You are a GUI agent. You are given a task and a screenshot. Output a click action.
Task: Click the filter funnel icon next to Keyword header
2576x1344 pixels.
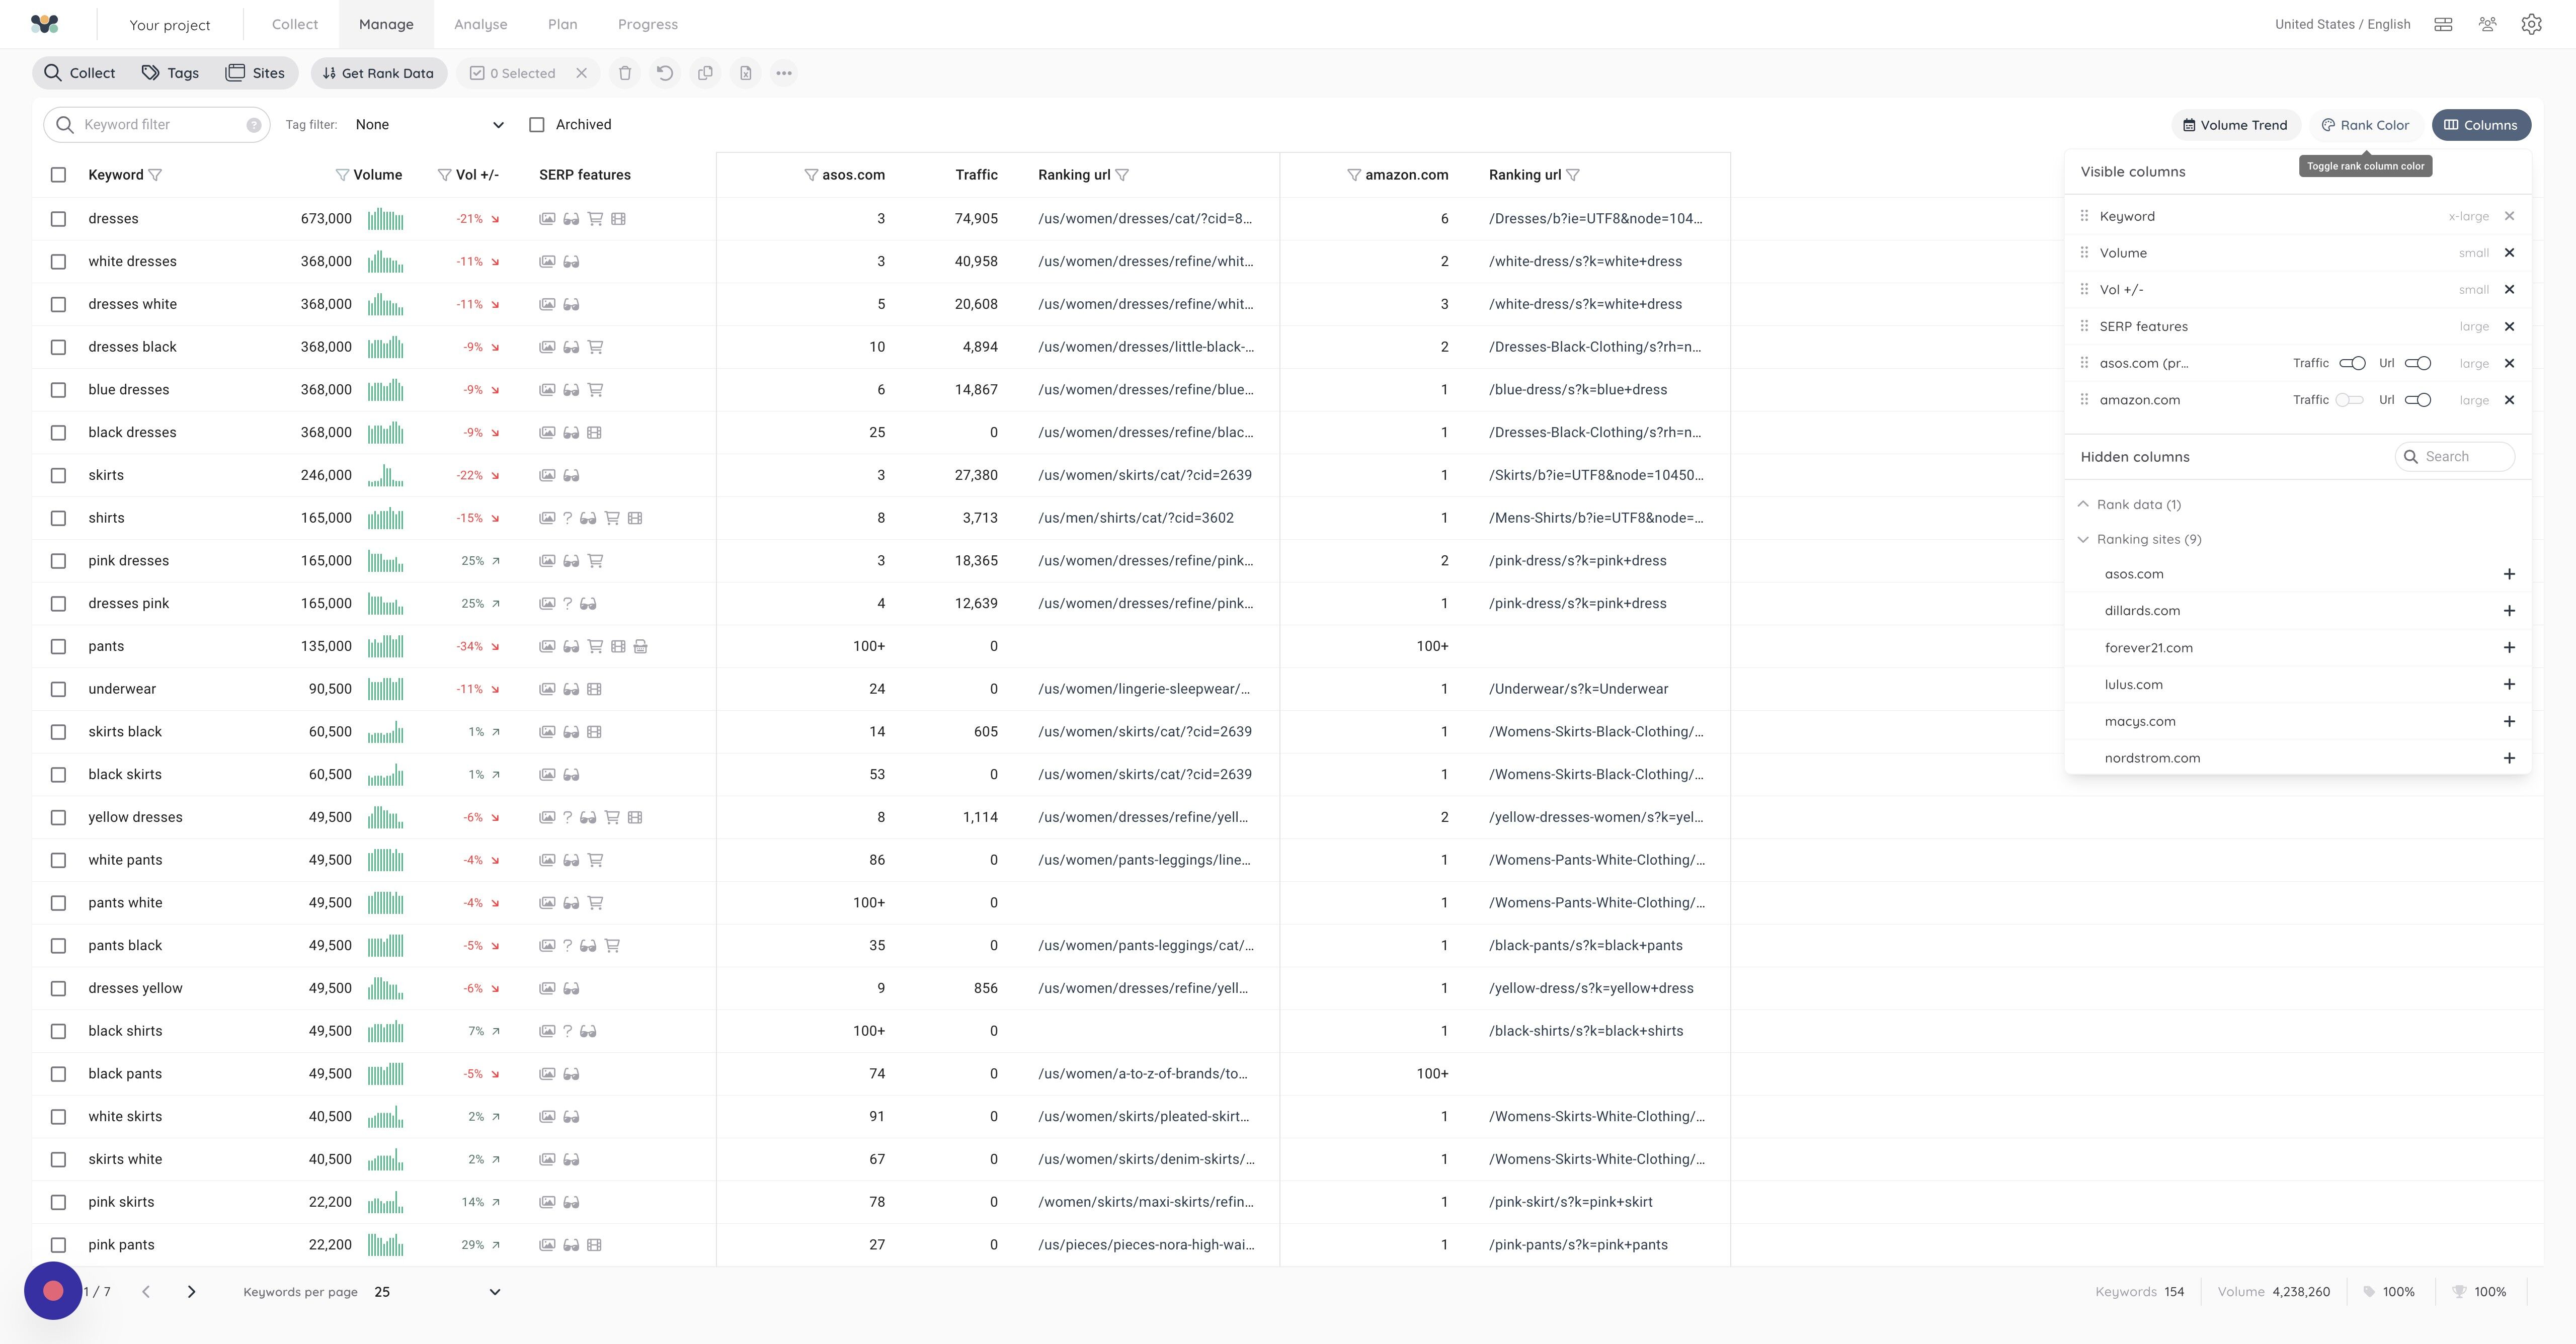[155, 175]
